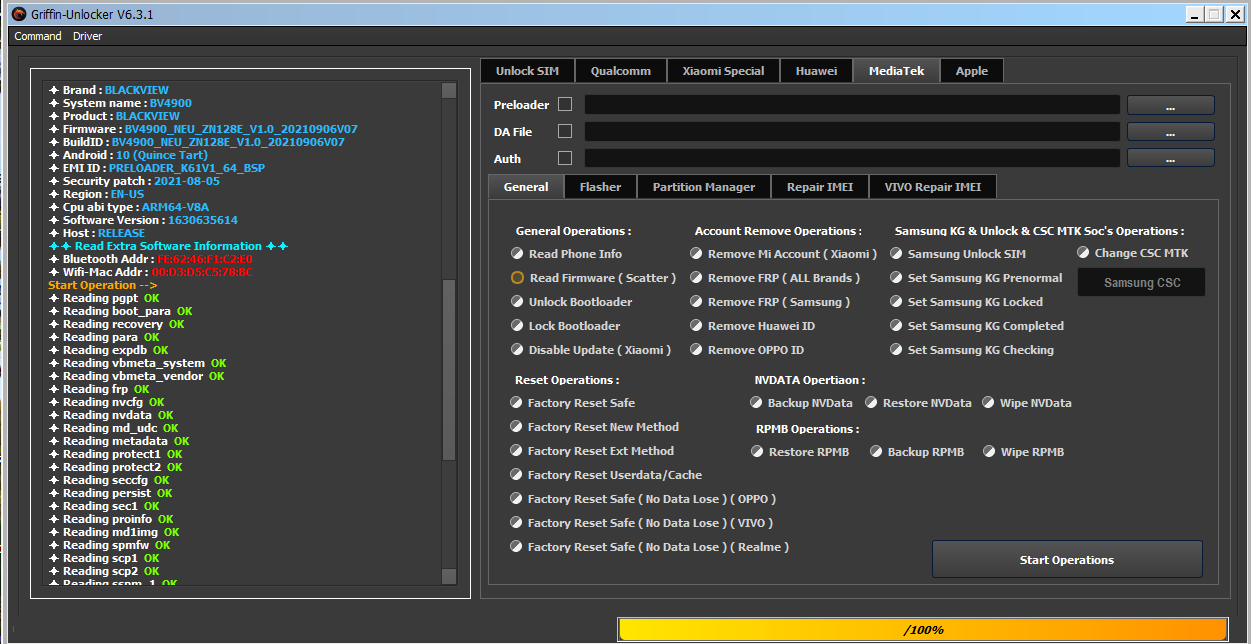Image resolution: width=1251 pixels, height=644 pixels.
Task: Select Read Firmware ( Scatter ) option
Action: point(518,278)
